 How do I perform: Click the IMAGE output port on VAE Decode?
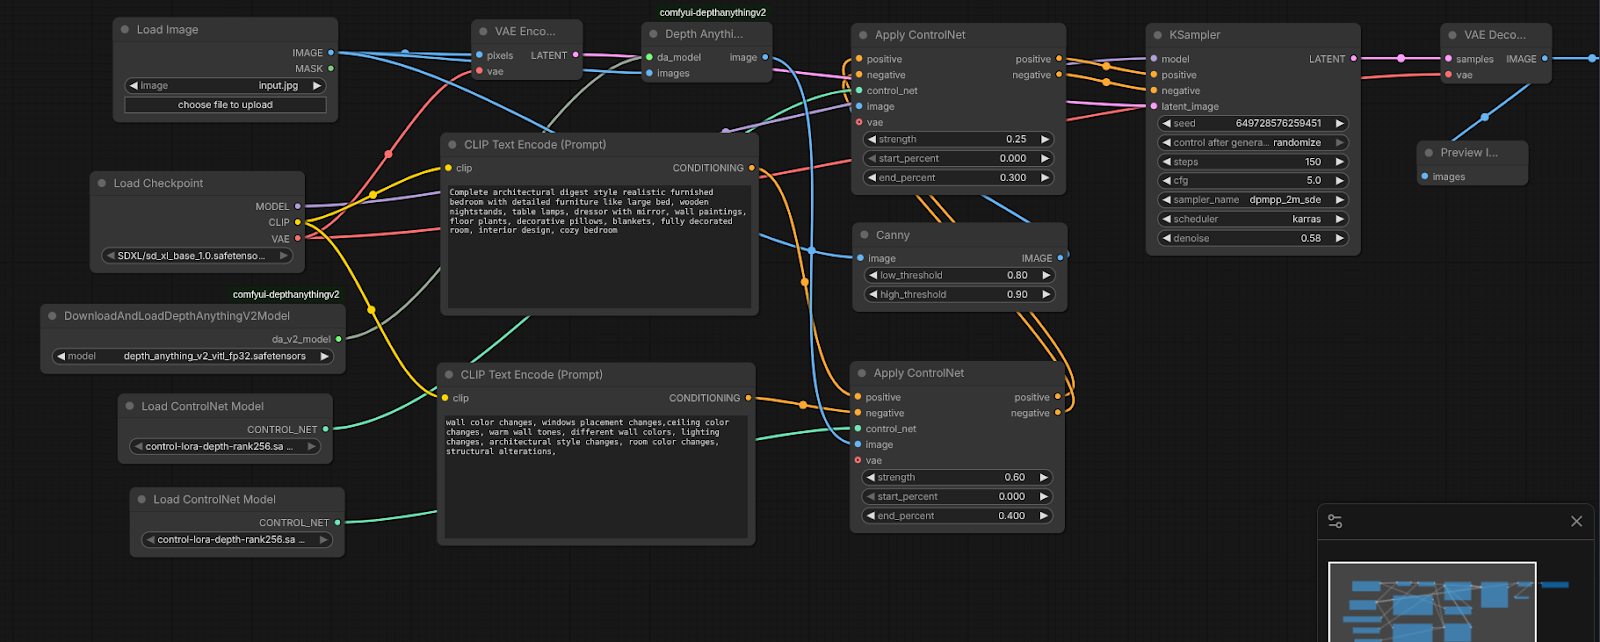pos(1545,59)
